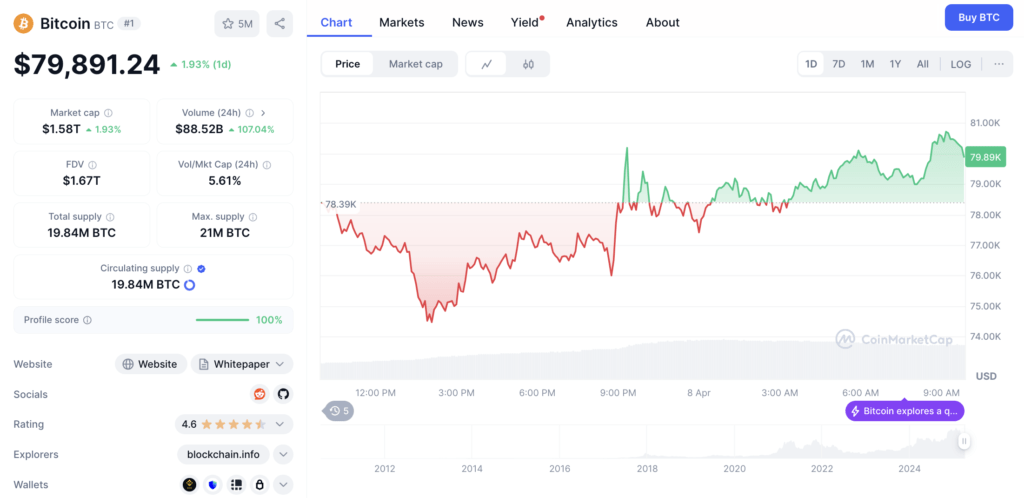1024x498 pixels.
Task: Open the Analytics tab
Action: 592,22
